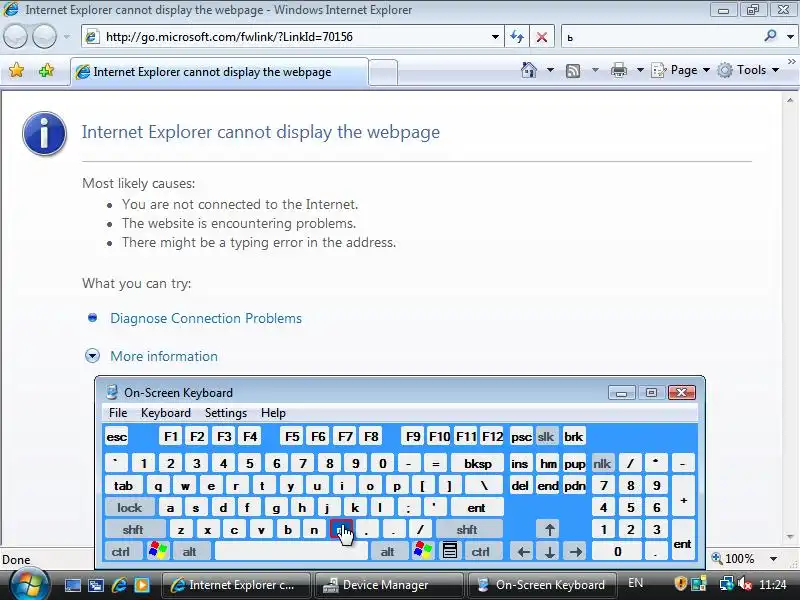800x600 pixels.
Task: Click the IE search input box
Action: pyautogui.click(x=661, y=37)
